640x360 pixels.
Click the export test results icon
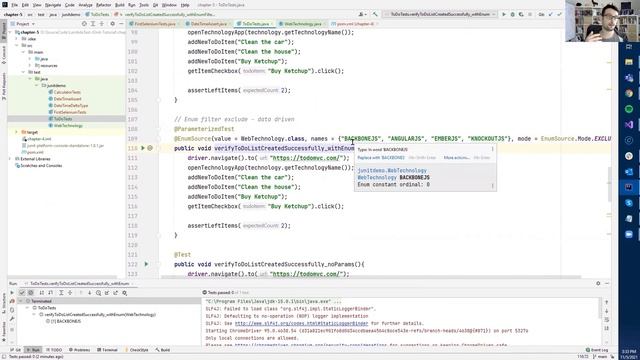[116, 293]
